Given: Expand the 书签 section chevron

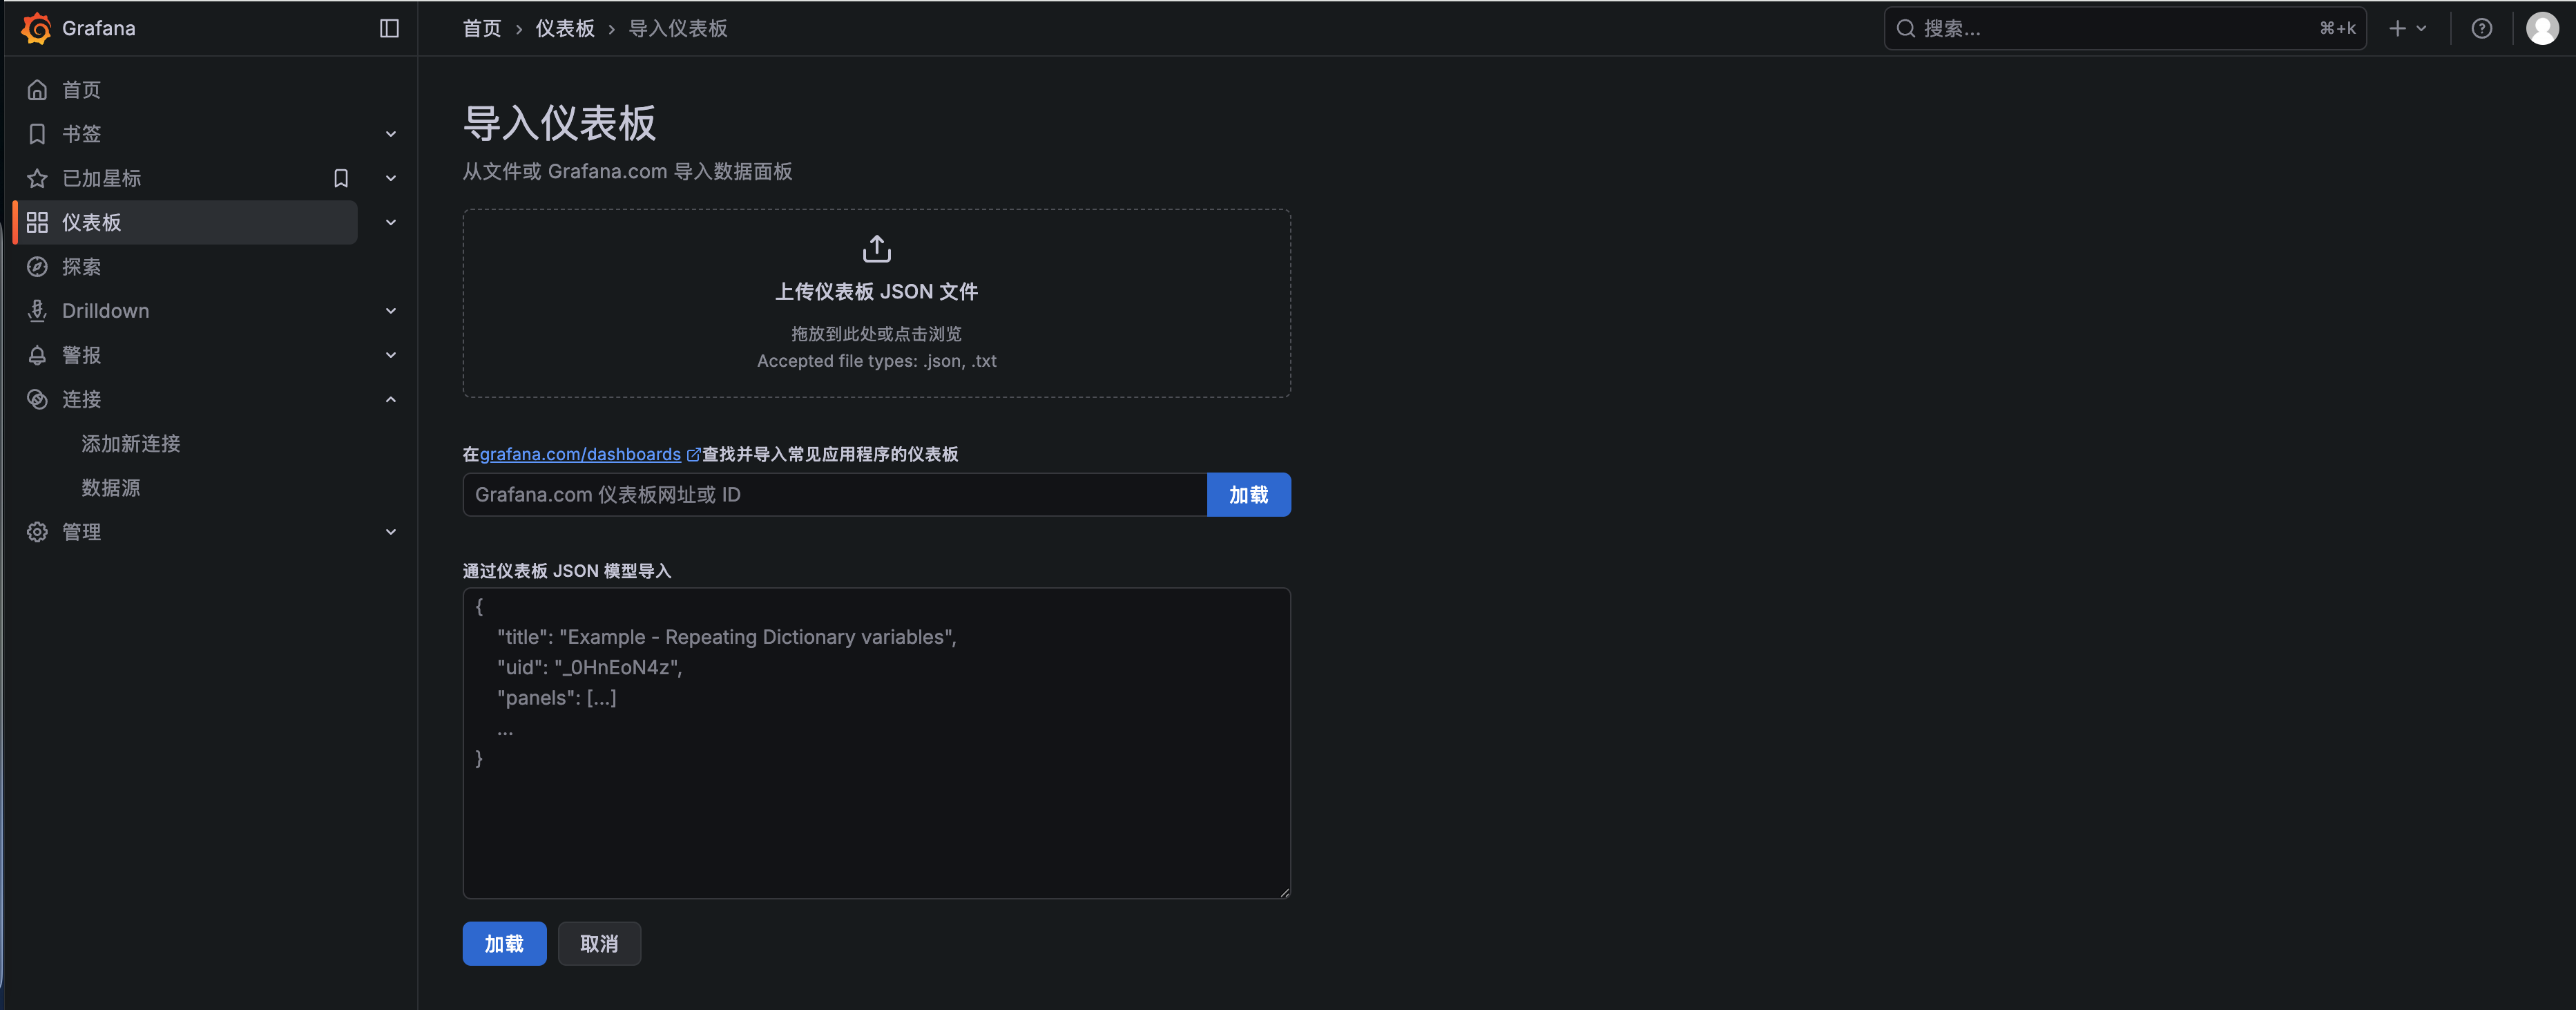Looking at the screenshot, I should pyautogui.click(x=391, y=134).
